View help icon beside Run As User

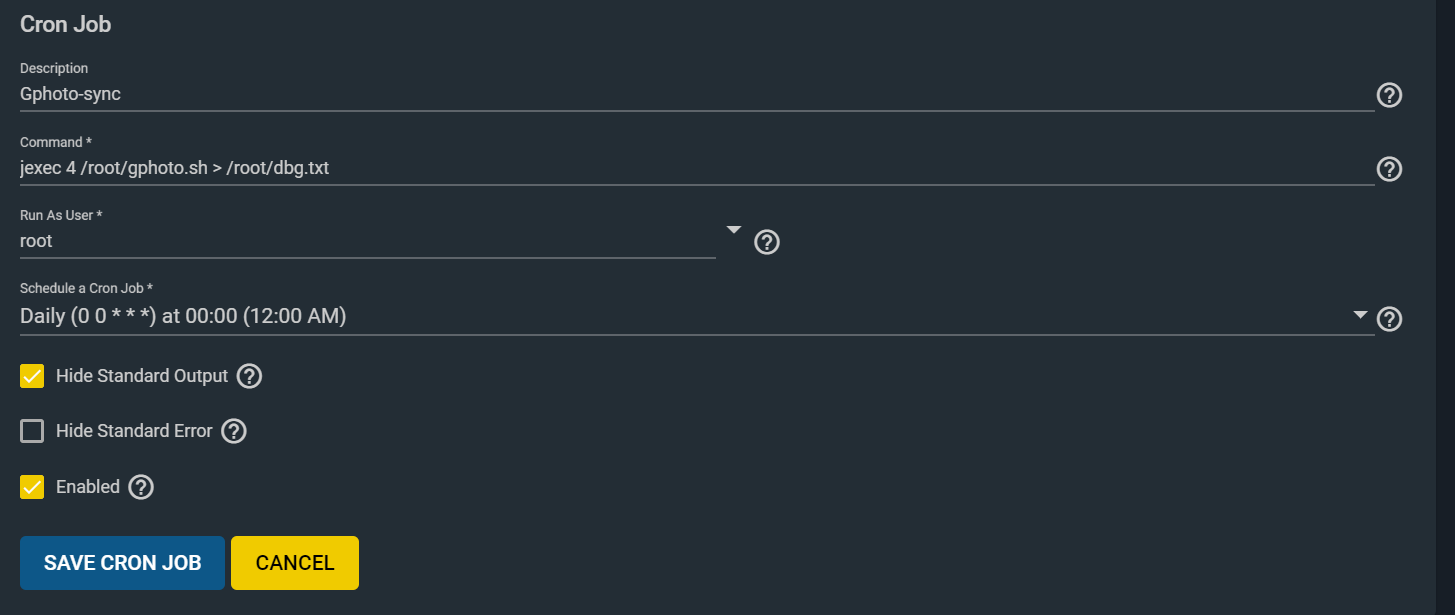(766, 242)
